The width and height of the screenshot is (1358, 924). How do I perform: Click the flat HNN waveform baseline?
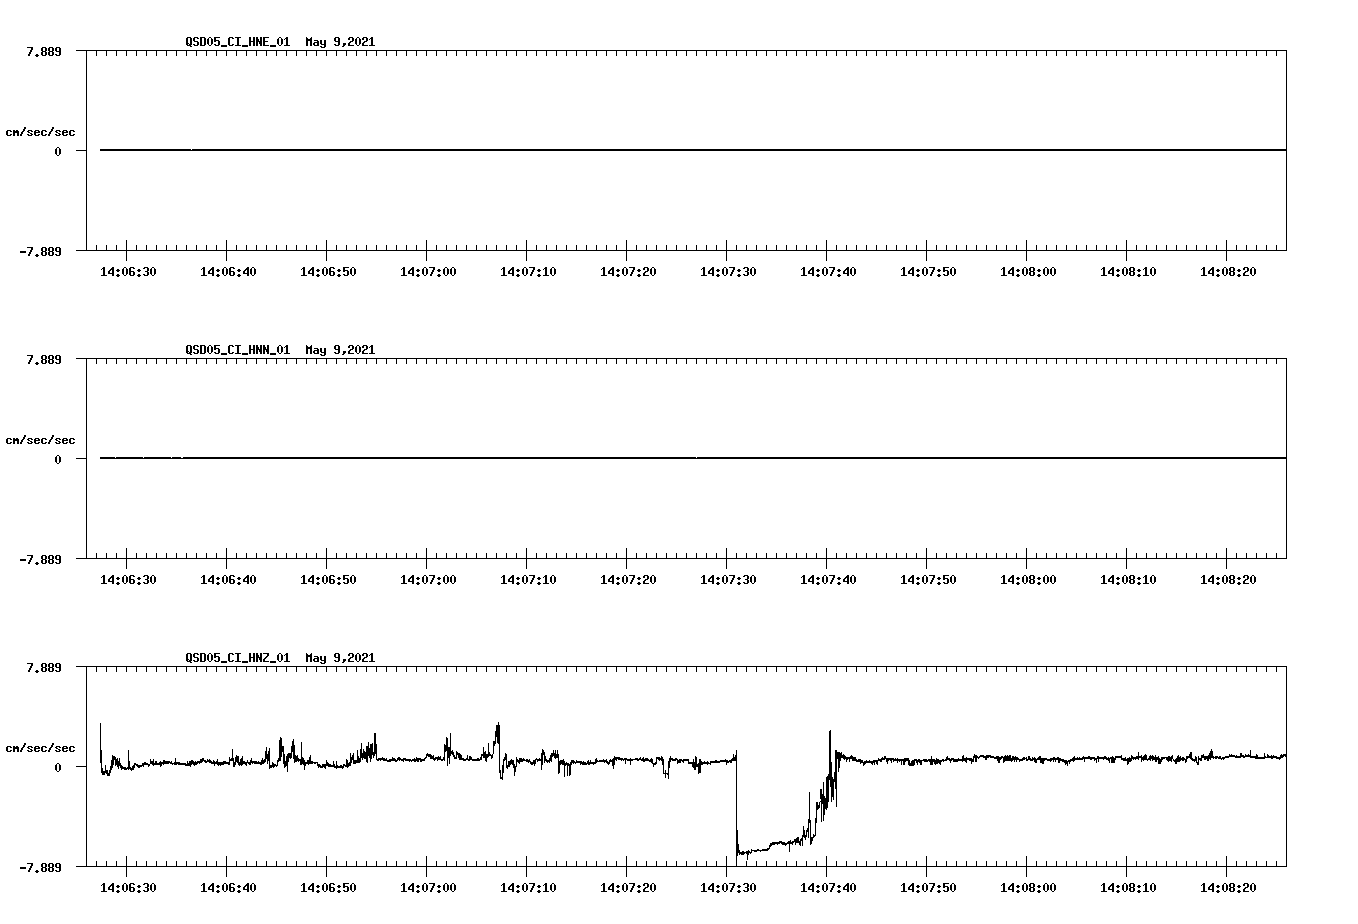tap(600, 459)
